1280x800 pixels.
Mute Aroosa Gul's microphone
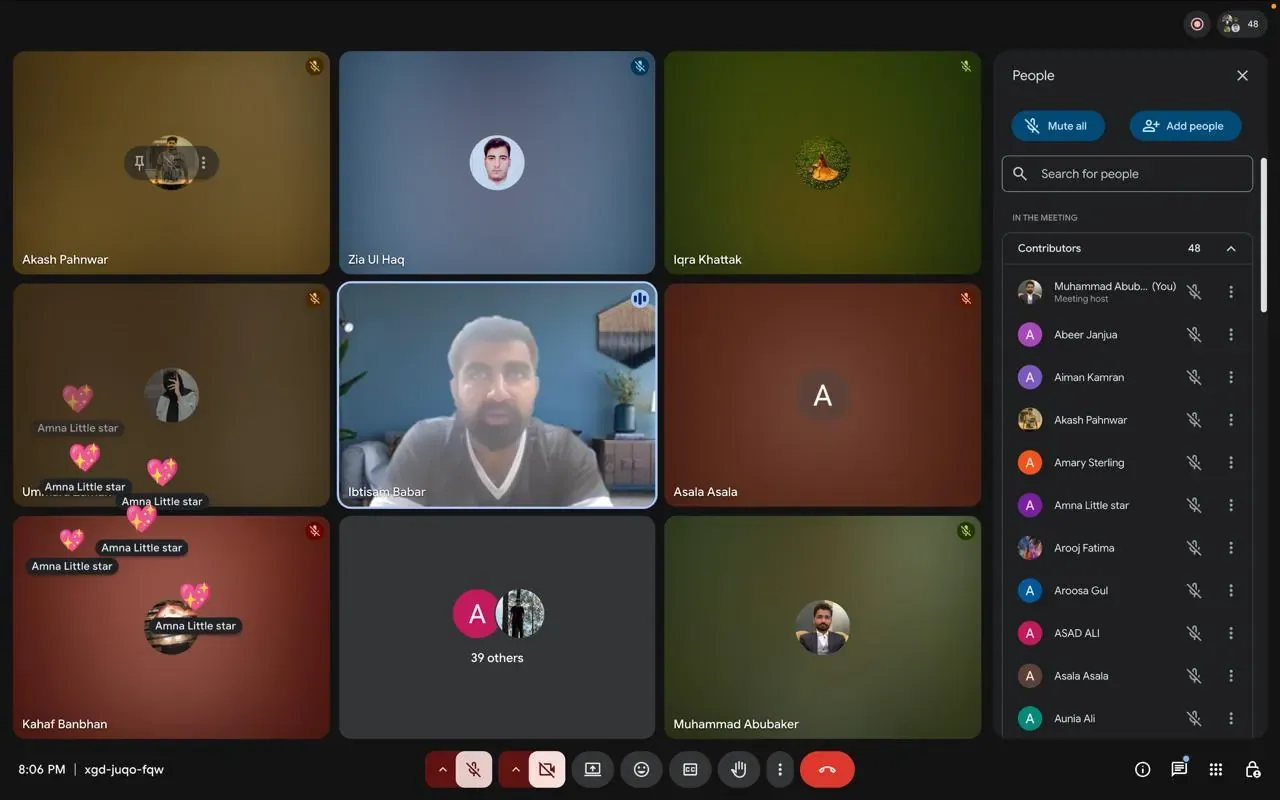point(1194,590)
